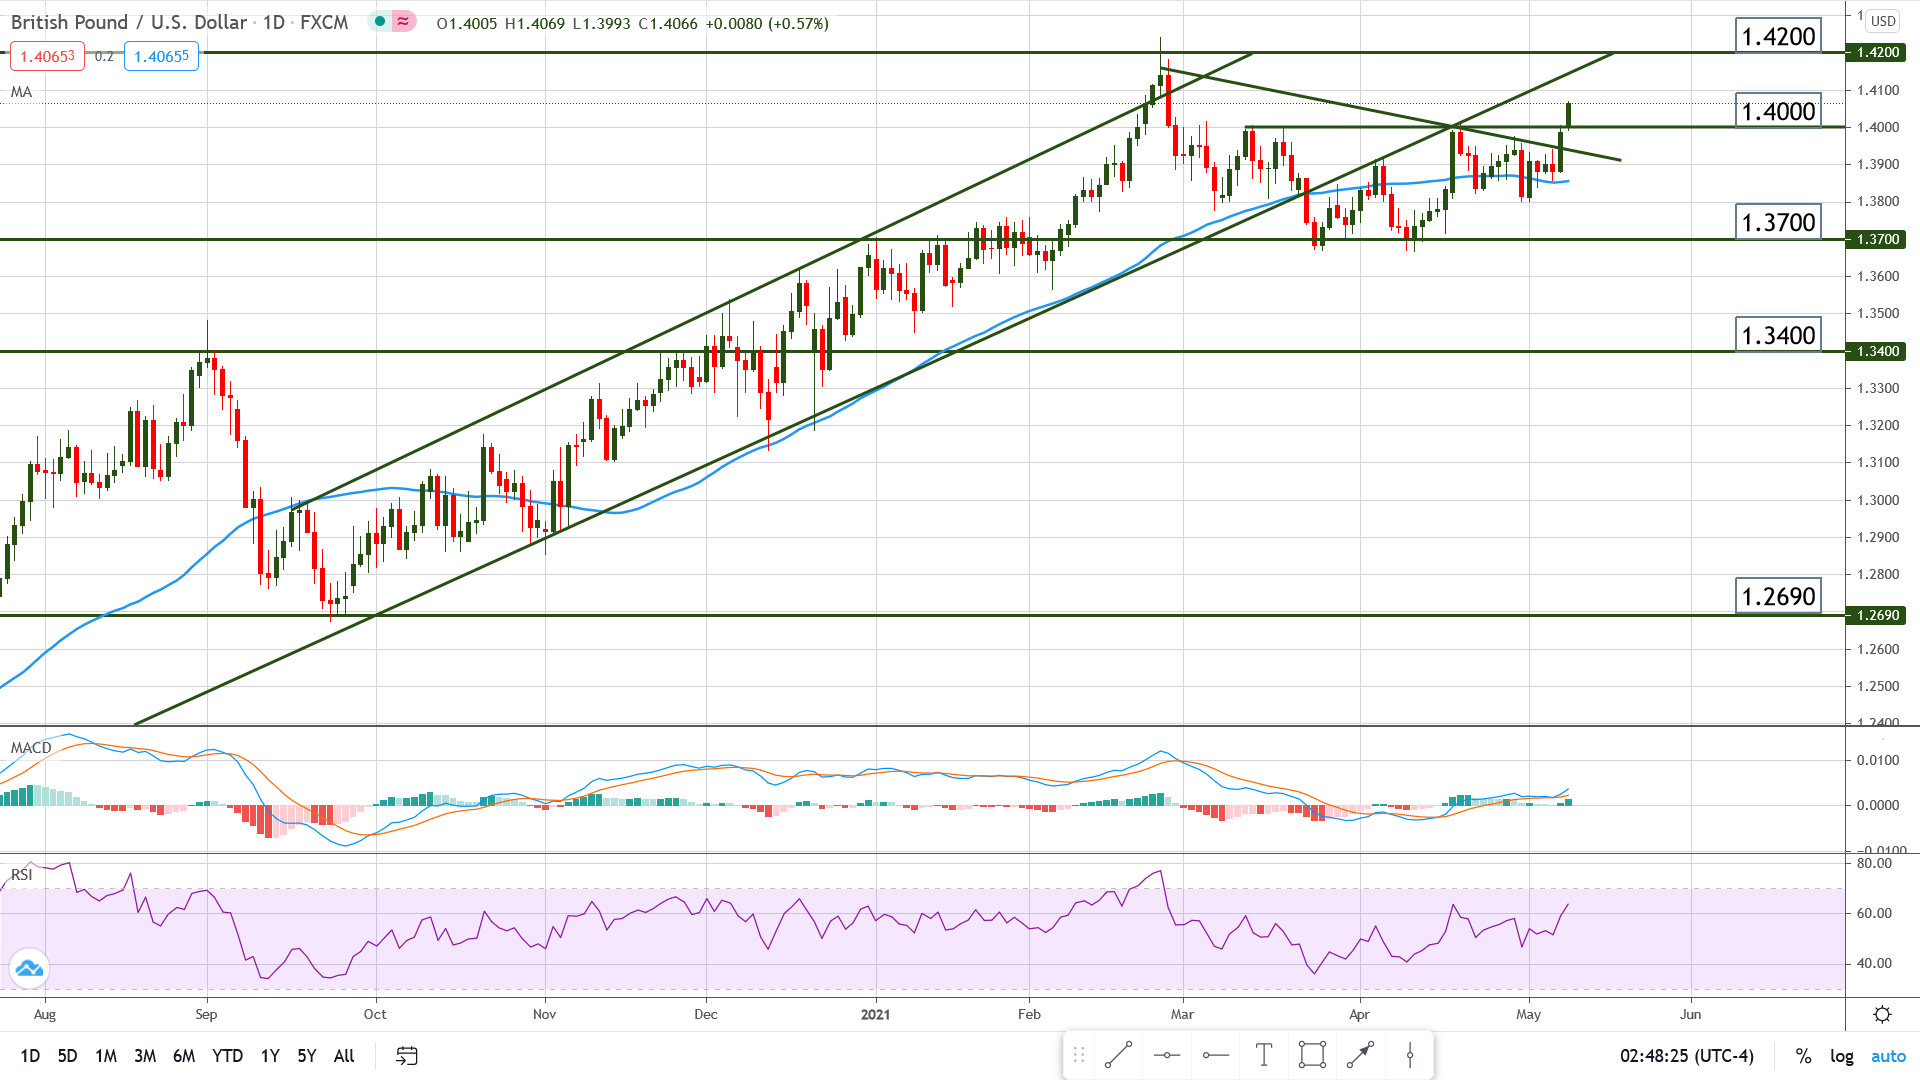Click the FXCM exchange label

click(x=324, y=22)
